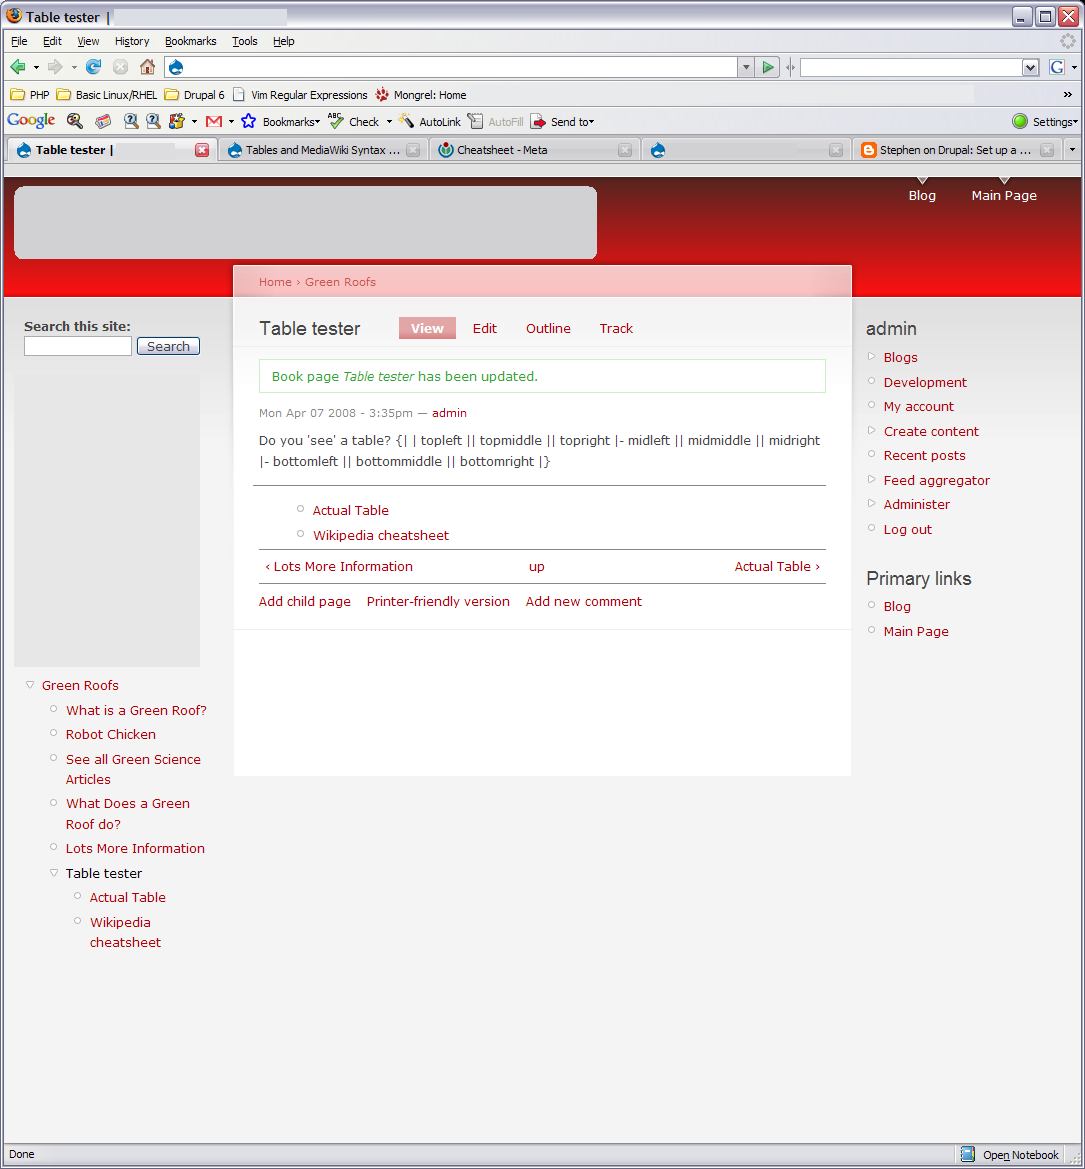Screen dimensions: 1085x1169
Task: Click into the browser search box
Action: (x=911, y=68)
